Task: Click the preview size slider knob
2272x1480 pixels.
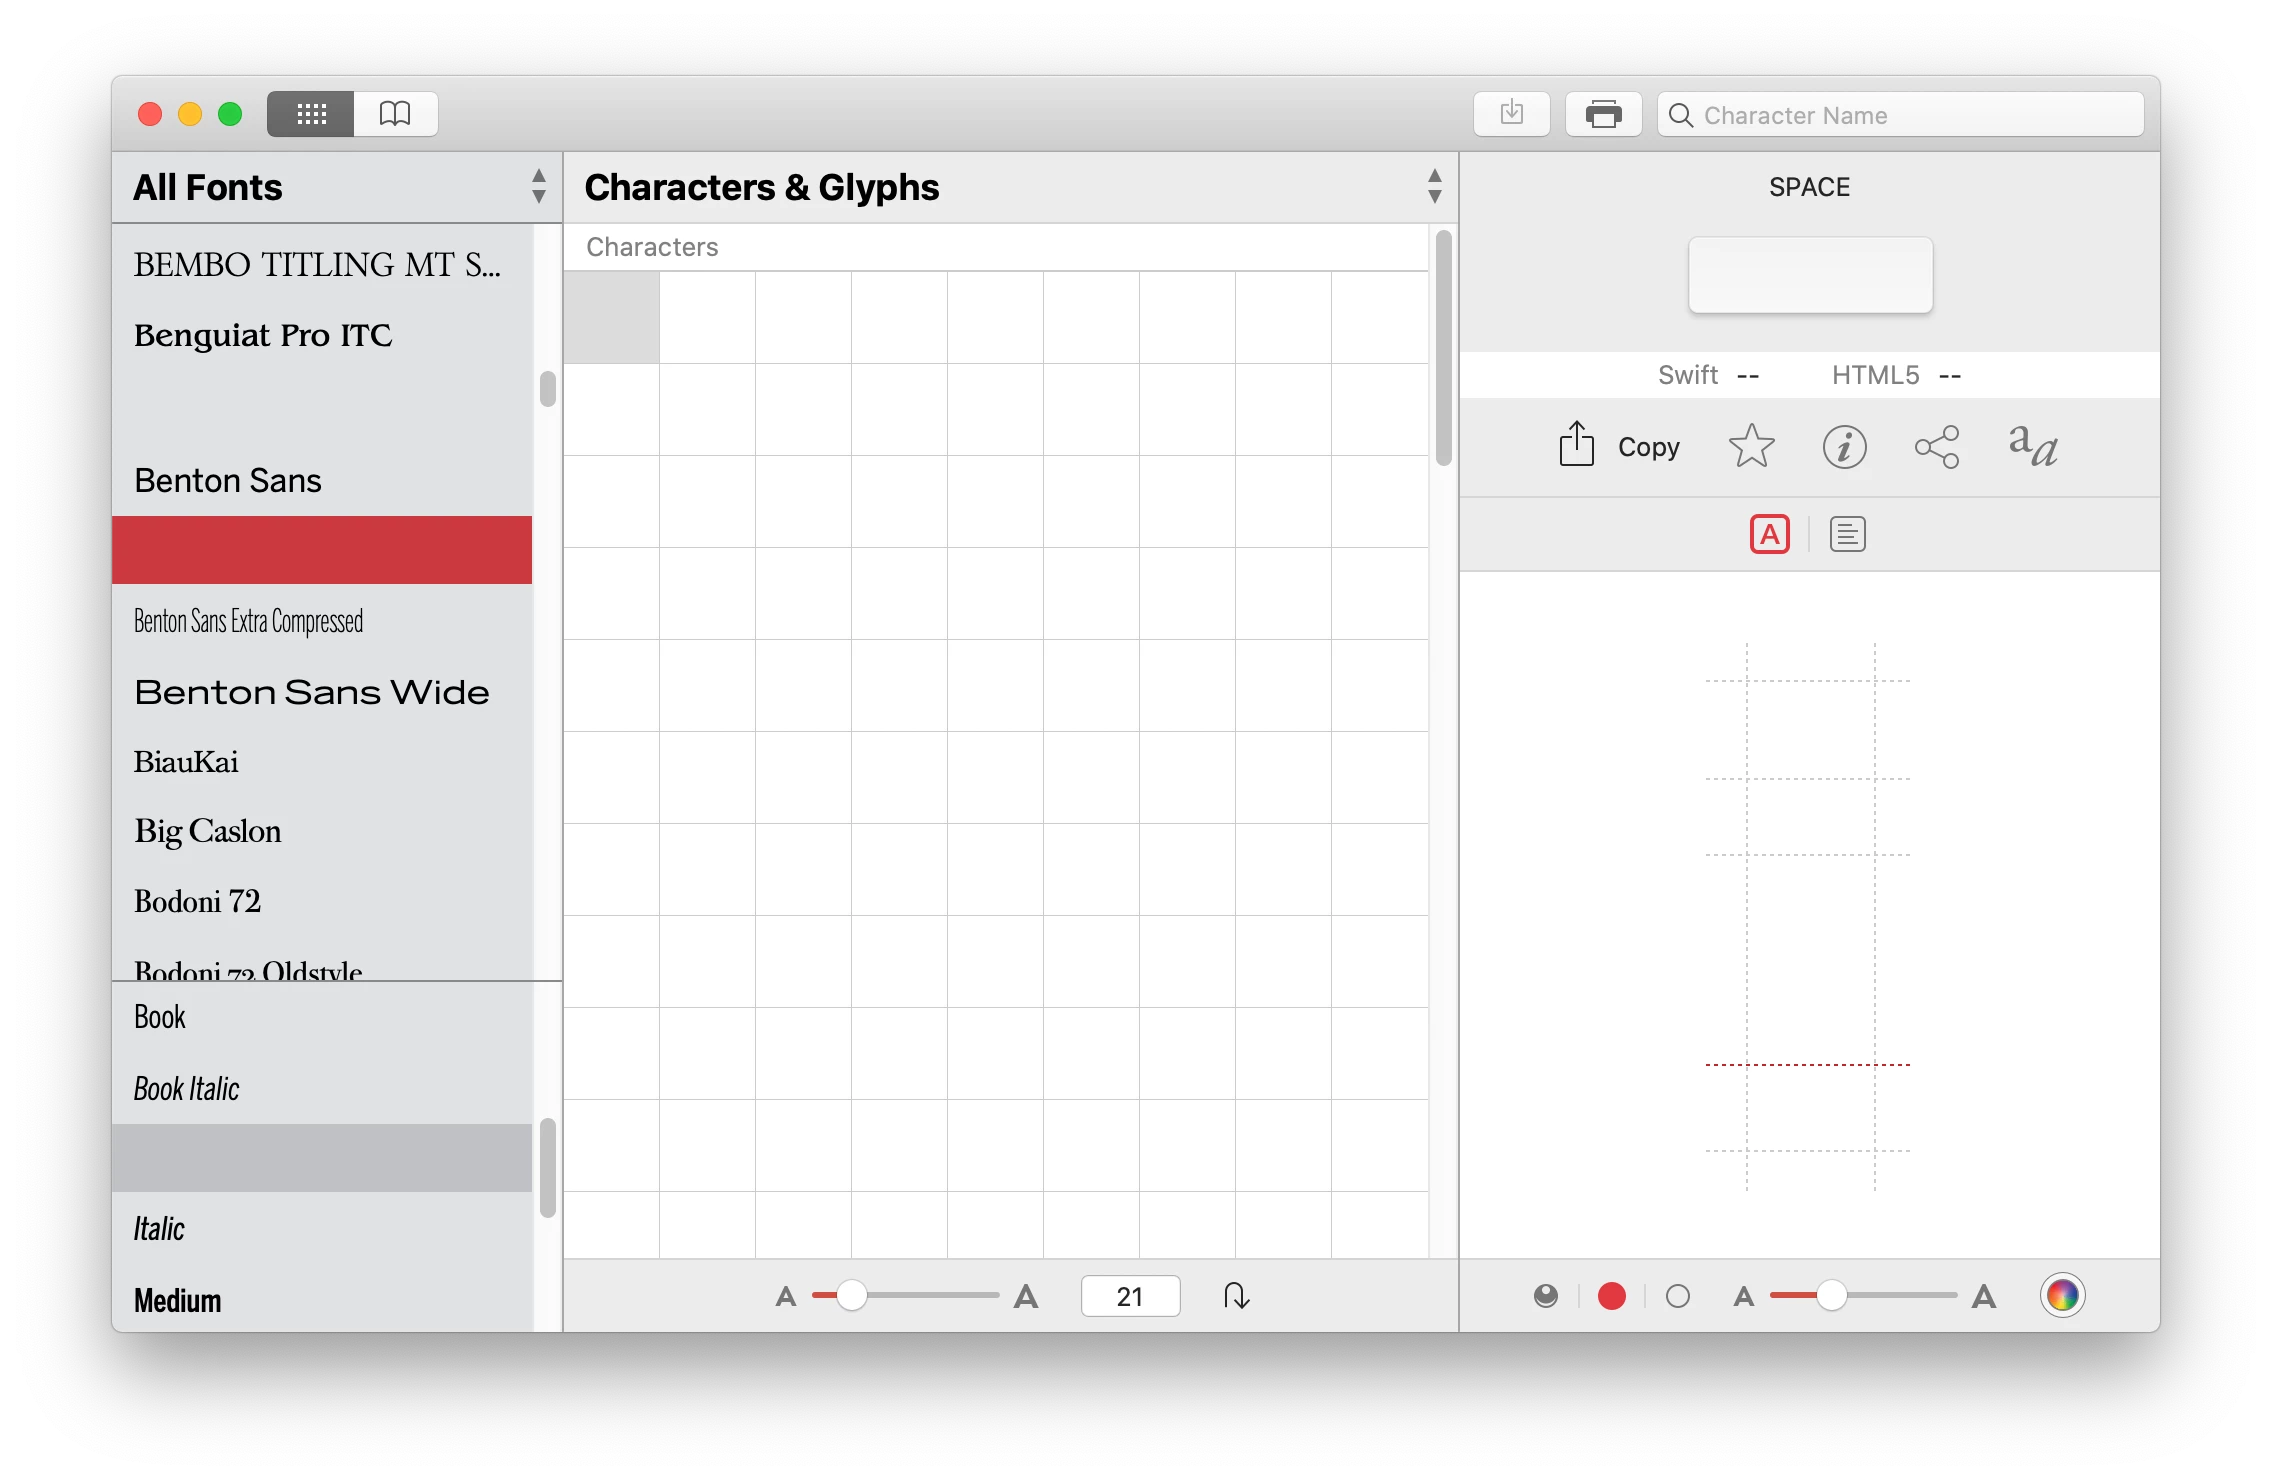Action: (x=1831, y=1295)
